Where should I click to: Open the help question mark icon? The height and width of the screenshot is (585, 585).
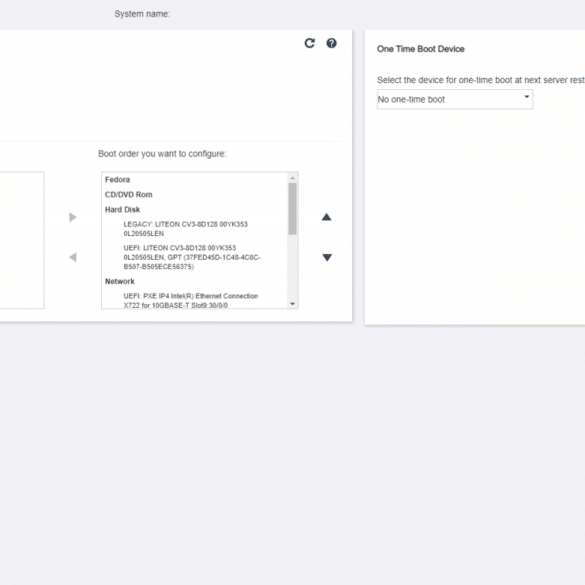[x=331, y=43]
